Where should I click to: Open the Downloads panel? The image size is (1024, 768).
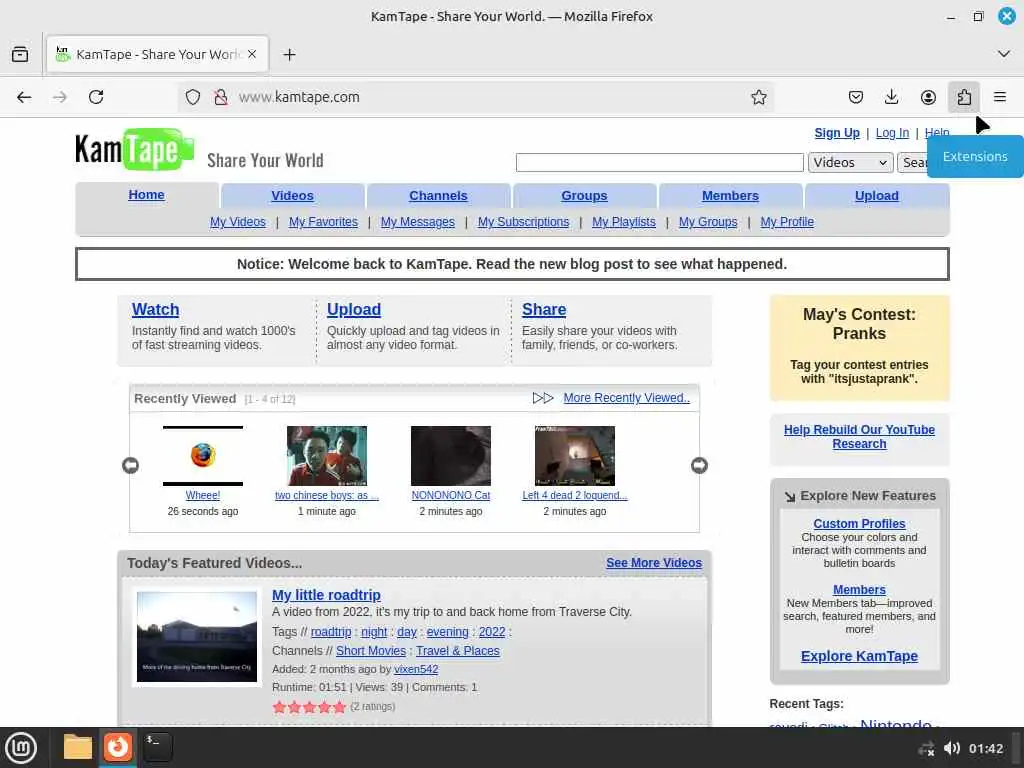891,97
